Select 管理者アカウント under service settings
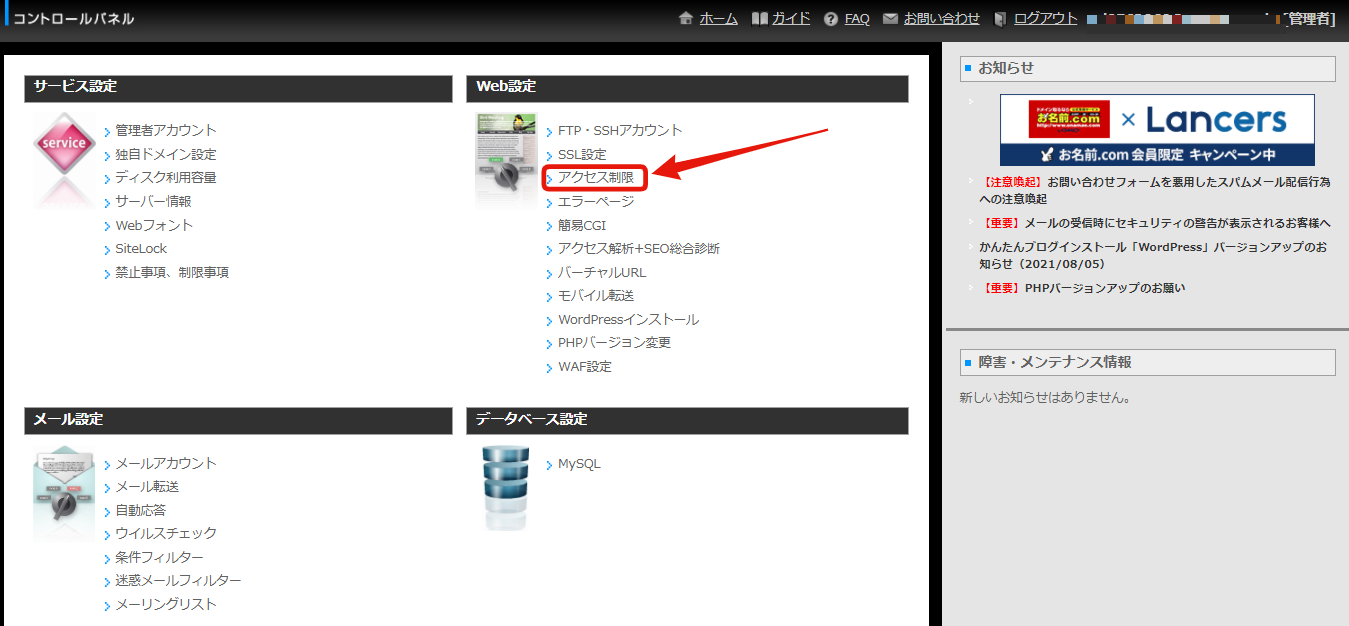Screen dimensions: 1349x626 166,131
